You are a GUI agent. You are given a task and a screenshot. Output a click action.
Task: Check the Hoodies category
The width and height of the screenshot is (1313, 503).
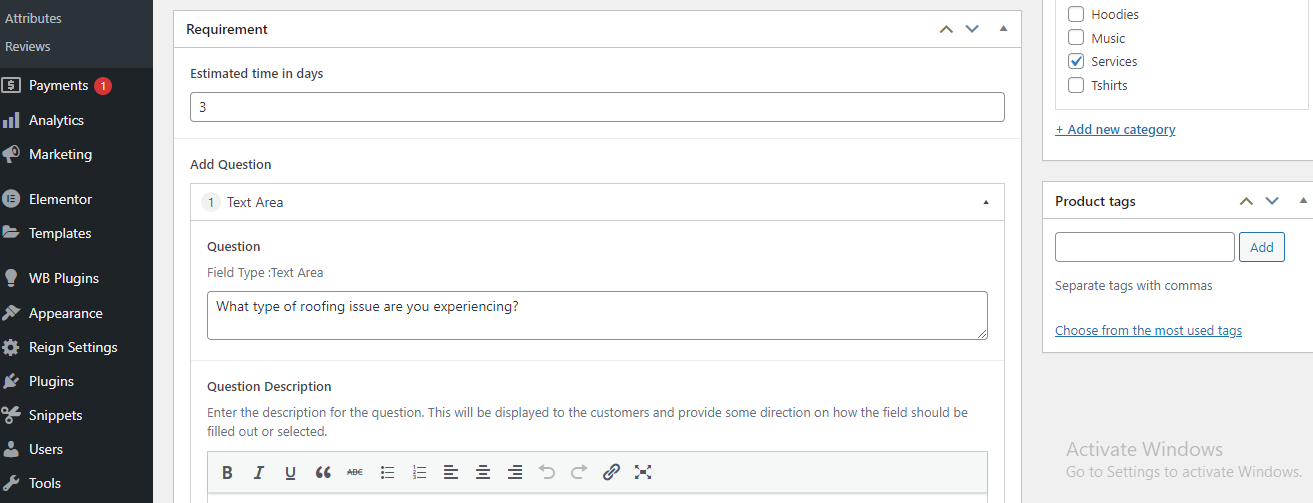pos(1076,14)
